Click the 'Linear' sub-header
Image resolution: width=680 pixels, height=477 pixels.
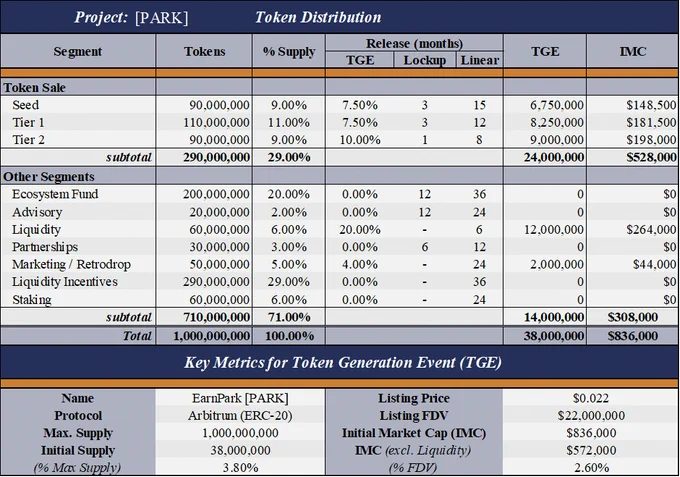click(x=480, y=60)
